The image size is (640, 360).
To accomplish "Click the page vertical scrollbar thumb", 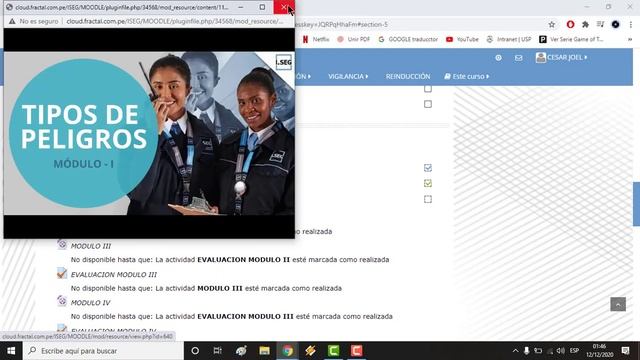I will click(636, 204).
